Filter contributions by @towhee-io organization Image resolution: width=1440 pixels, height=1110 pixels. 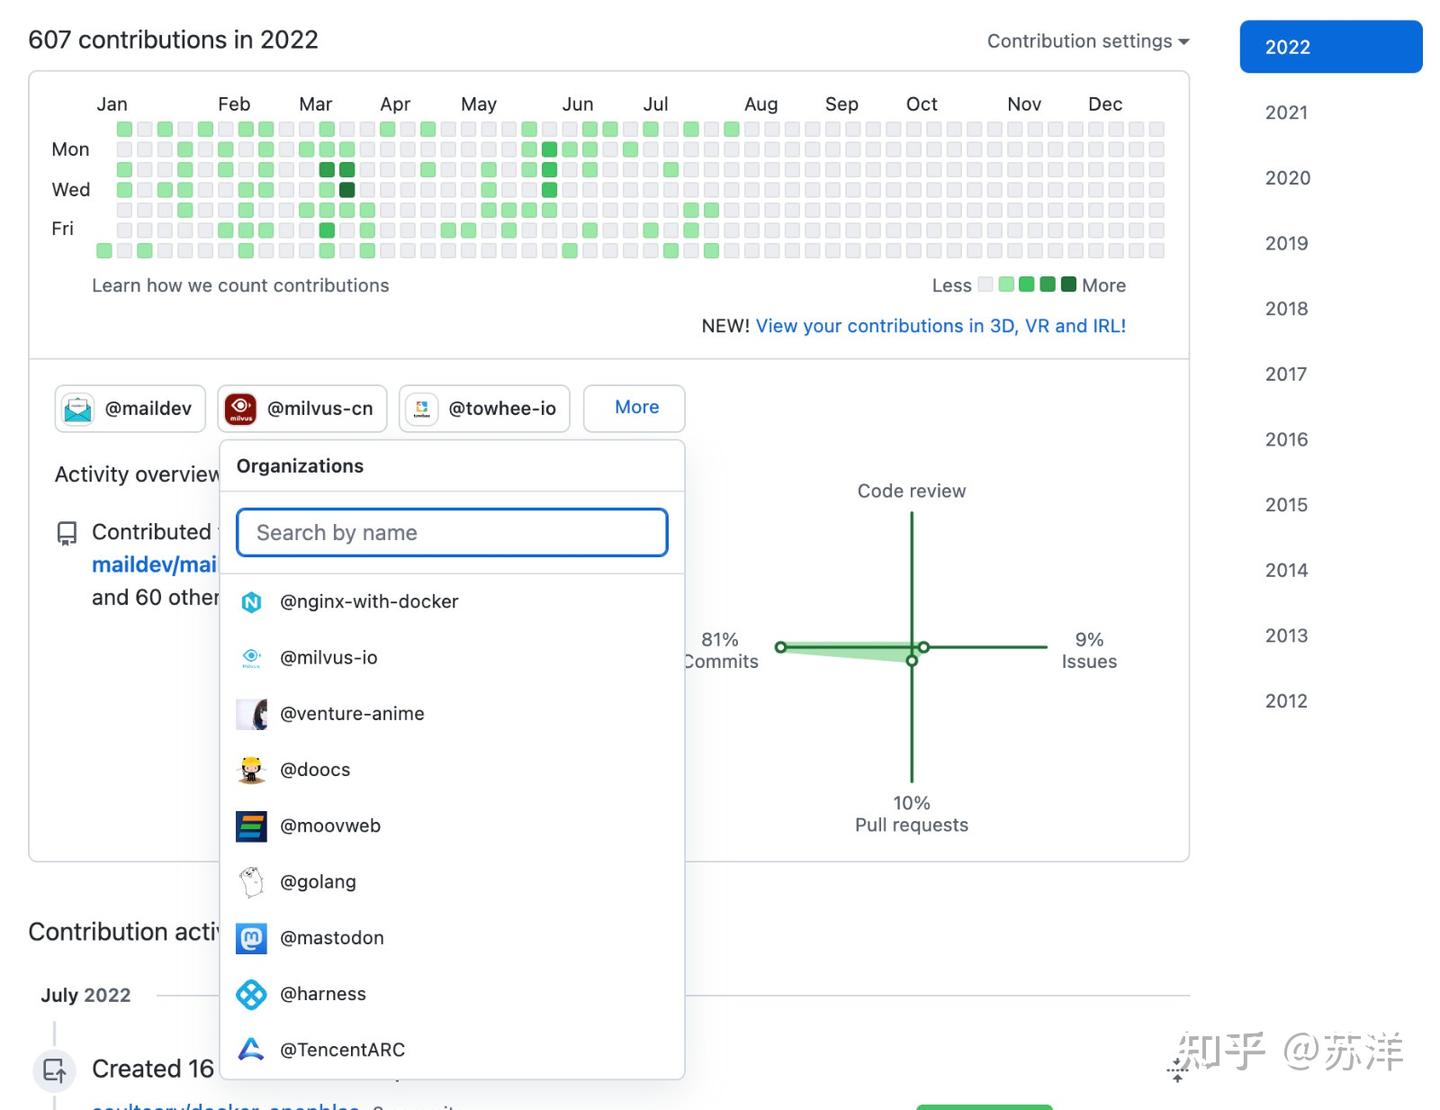click(484, 409)
